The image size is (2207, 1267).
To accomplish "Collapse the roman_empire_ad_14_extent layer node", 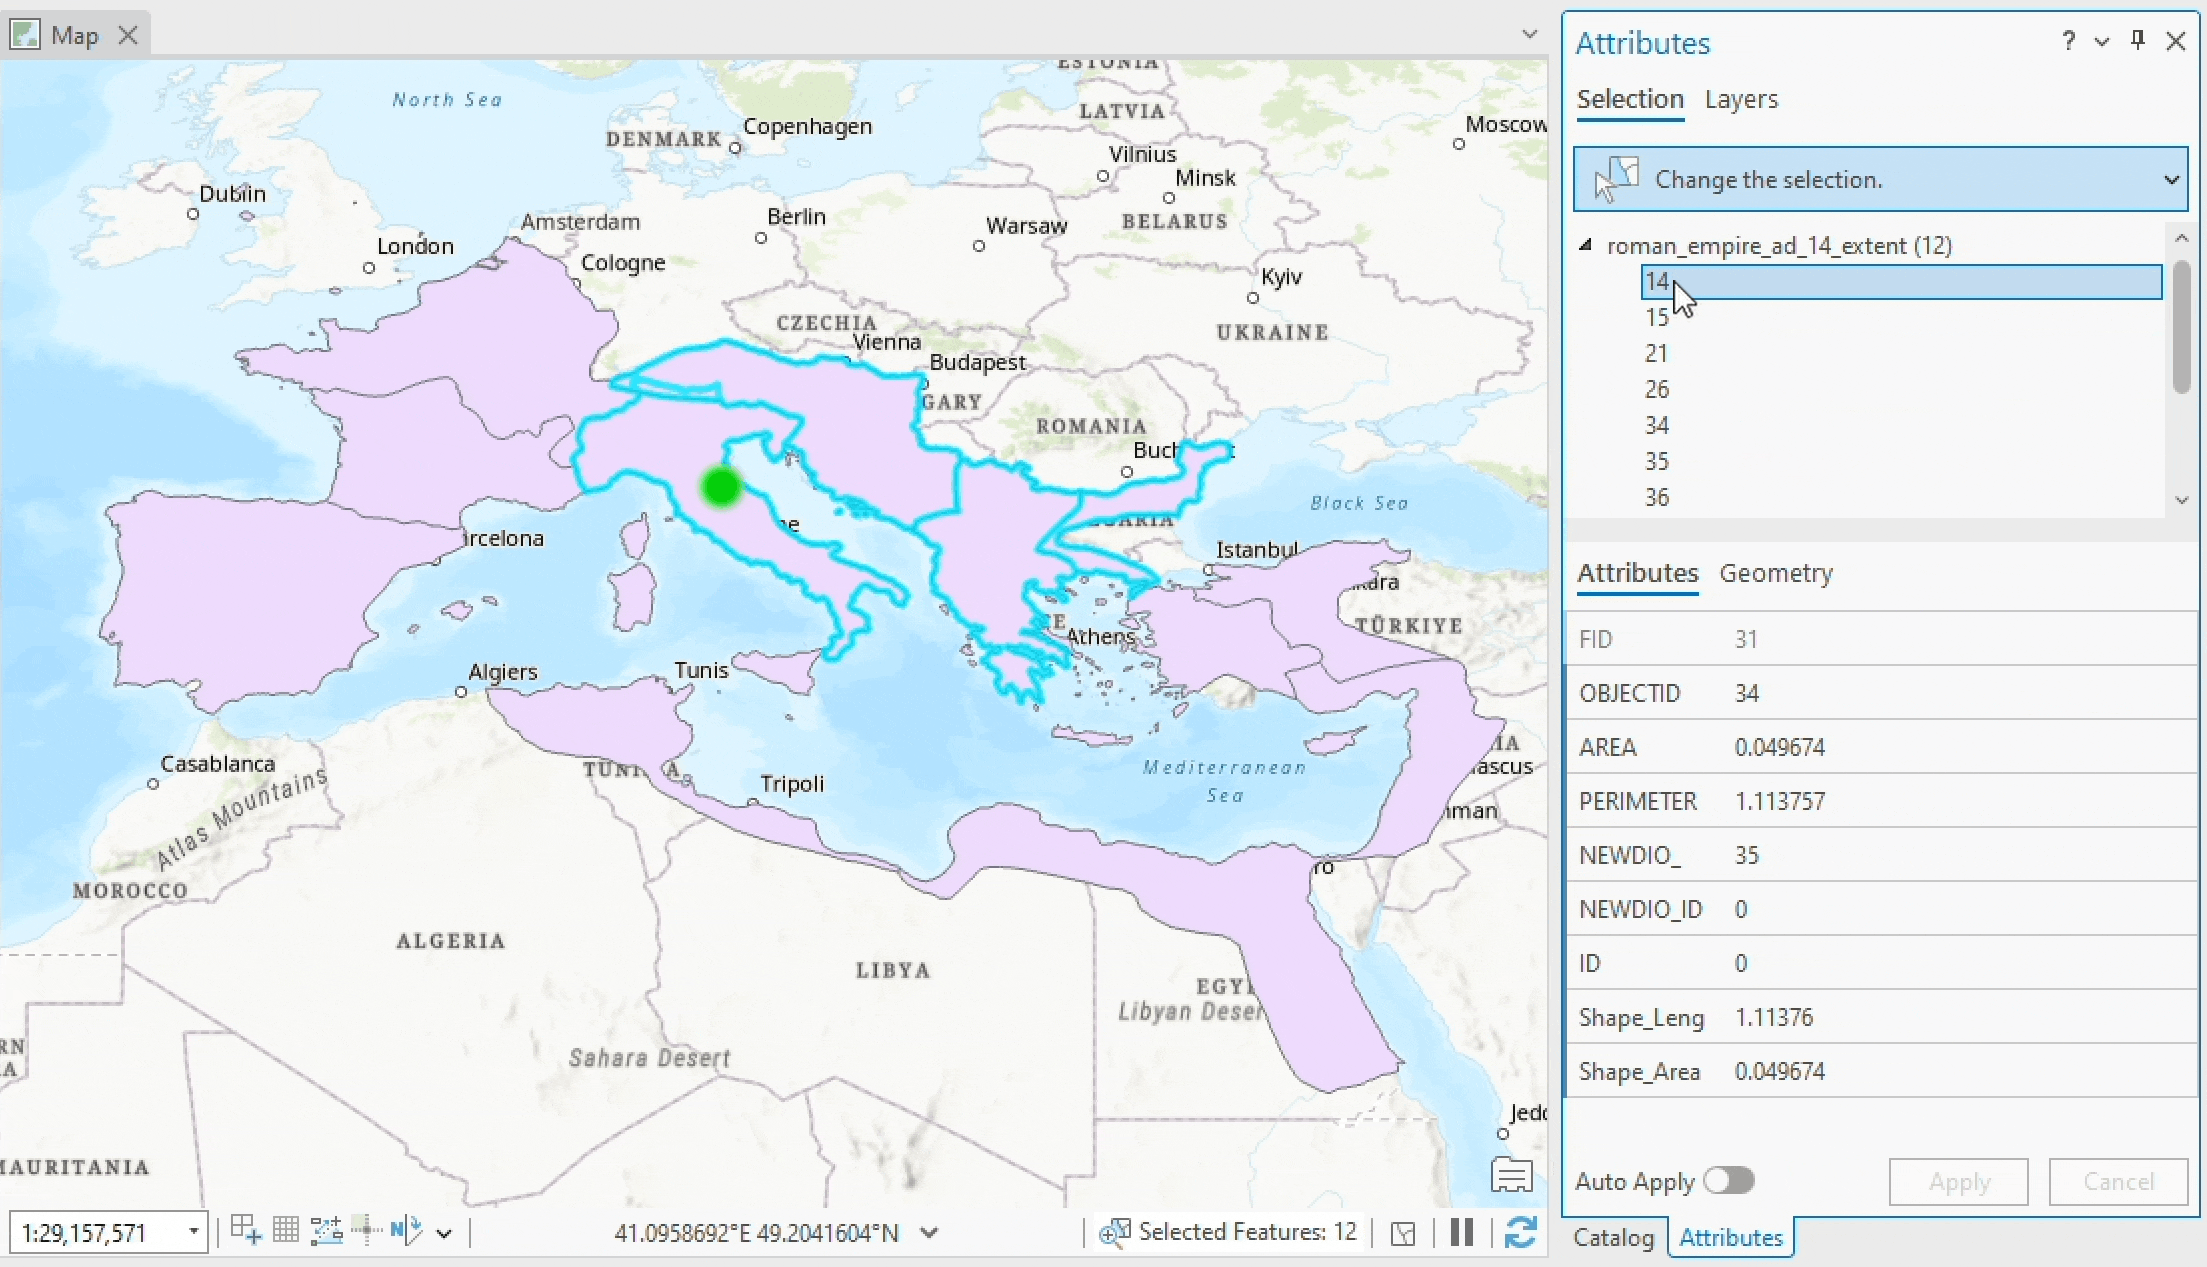I will coord(1585,245).
